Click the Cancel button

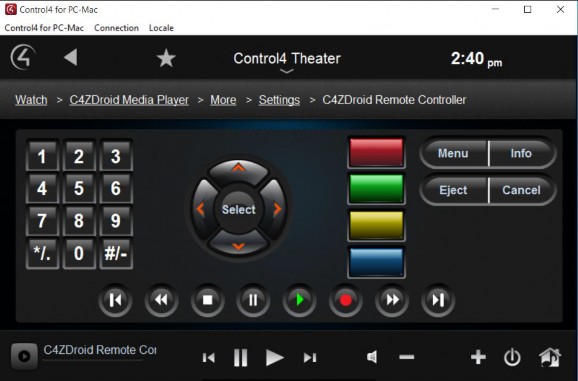pos(522,190)
